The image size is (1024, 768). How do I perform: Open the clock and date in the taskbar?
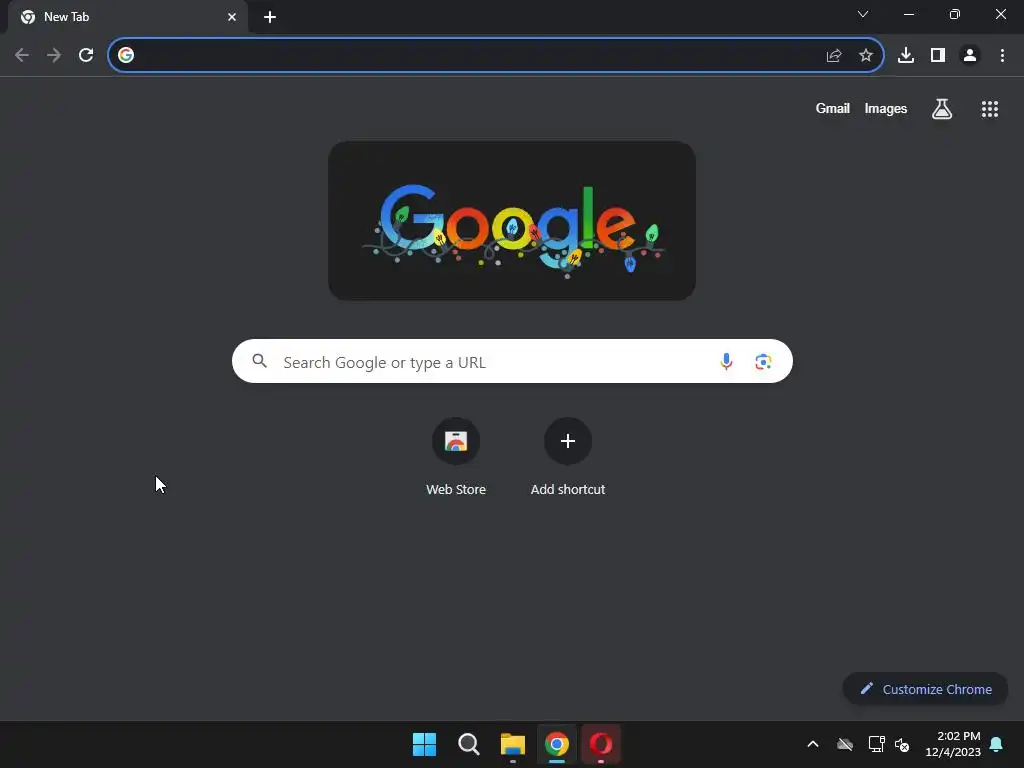953,744
